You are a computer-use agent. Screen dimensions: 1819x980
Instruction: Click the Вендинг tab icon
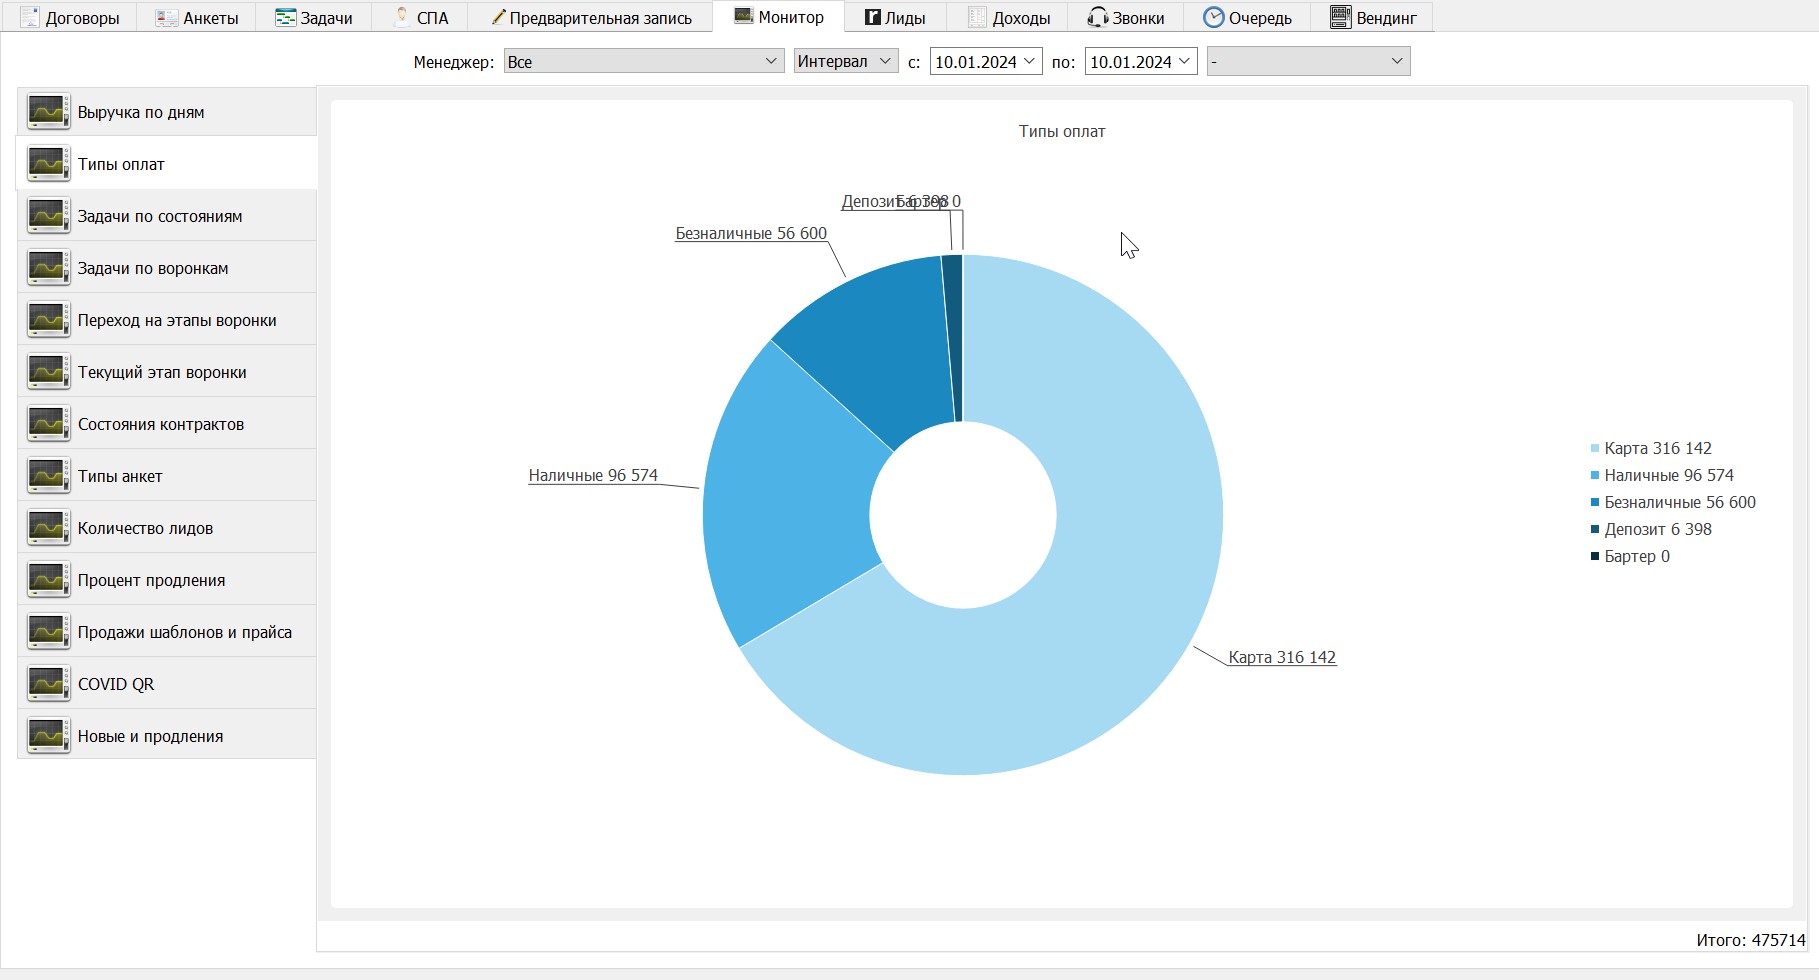1340,18
